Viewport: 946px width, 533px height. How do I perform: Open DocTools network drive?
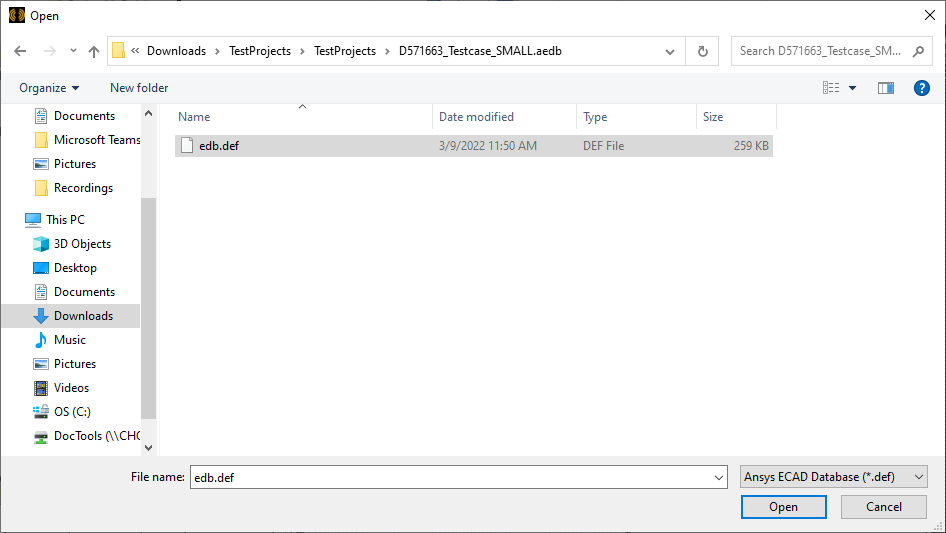click(86, 436)
